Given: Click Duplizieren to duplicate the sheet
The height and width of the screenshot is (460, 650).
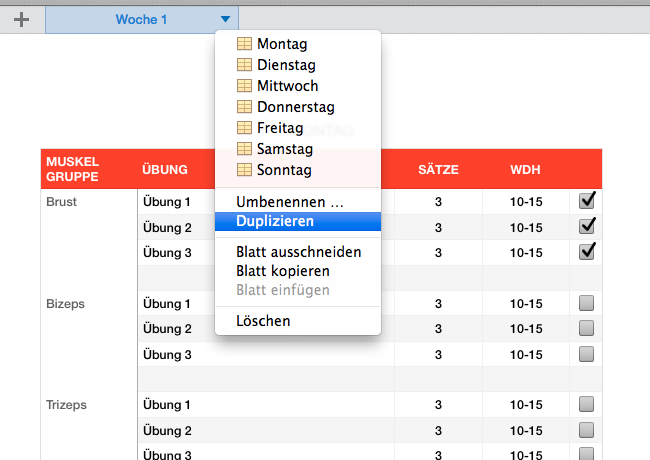Looking at the screenshot, I should (275, 221).
